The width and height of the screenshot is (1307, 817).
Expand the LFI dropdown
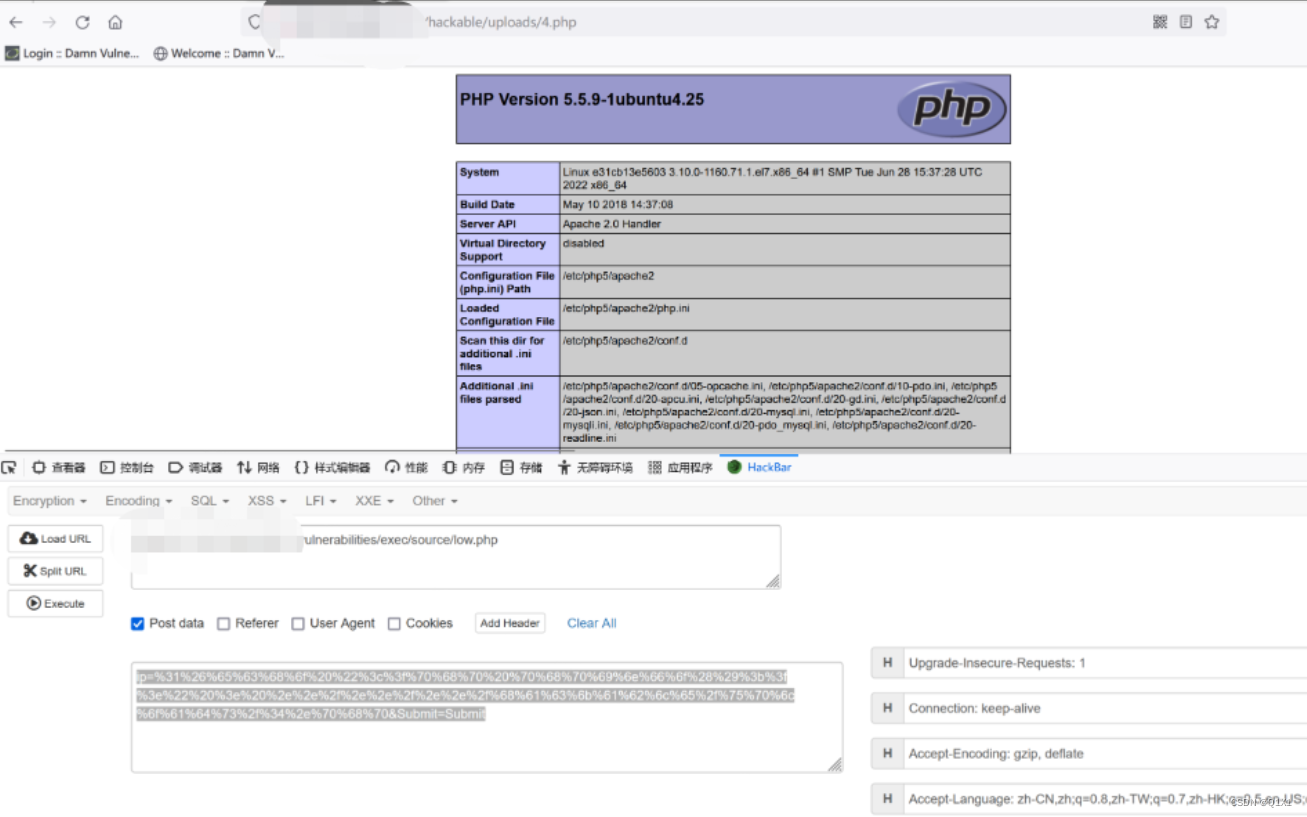(x=320, y=501)
